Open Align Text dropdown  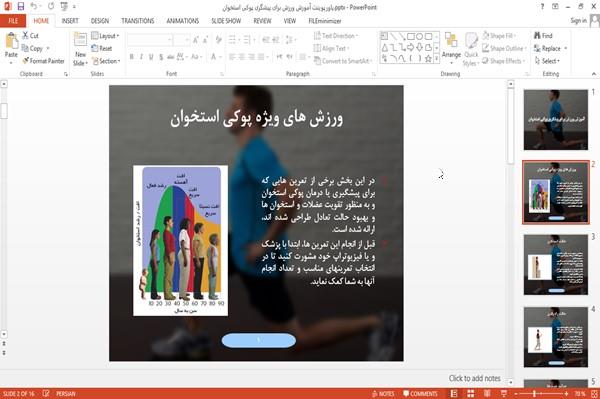pyautogui.click(x=331, y=48)
